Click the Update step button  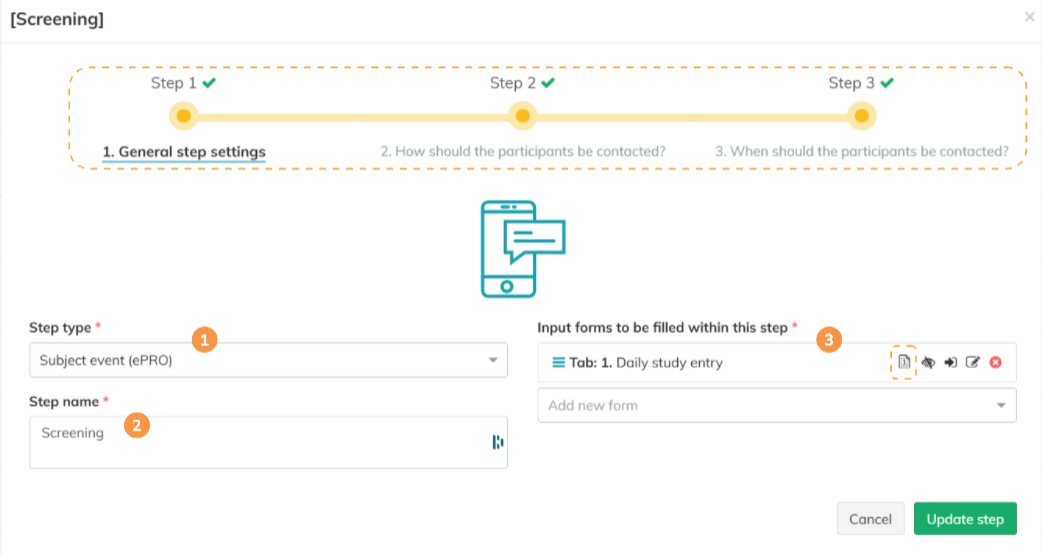(964, 519)
